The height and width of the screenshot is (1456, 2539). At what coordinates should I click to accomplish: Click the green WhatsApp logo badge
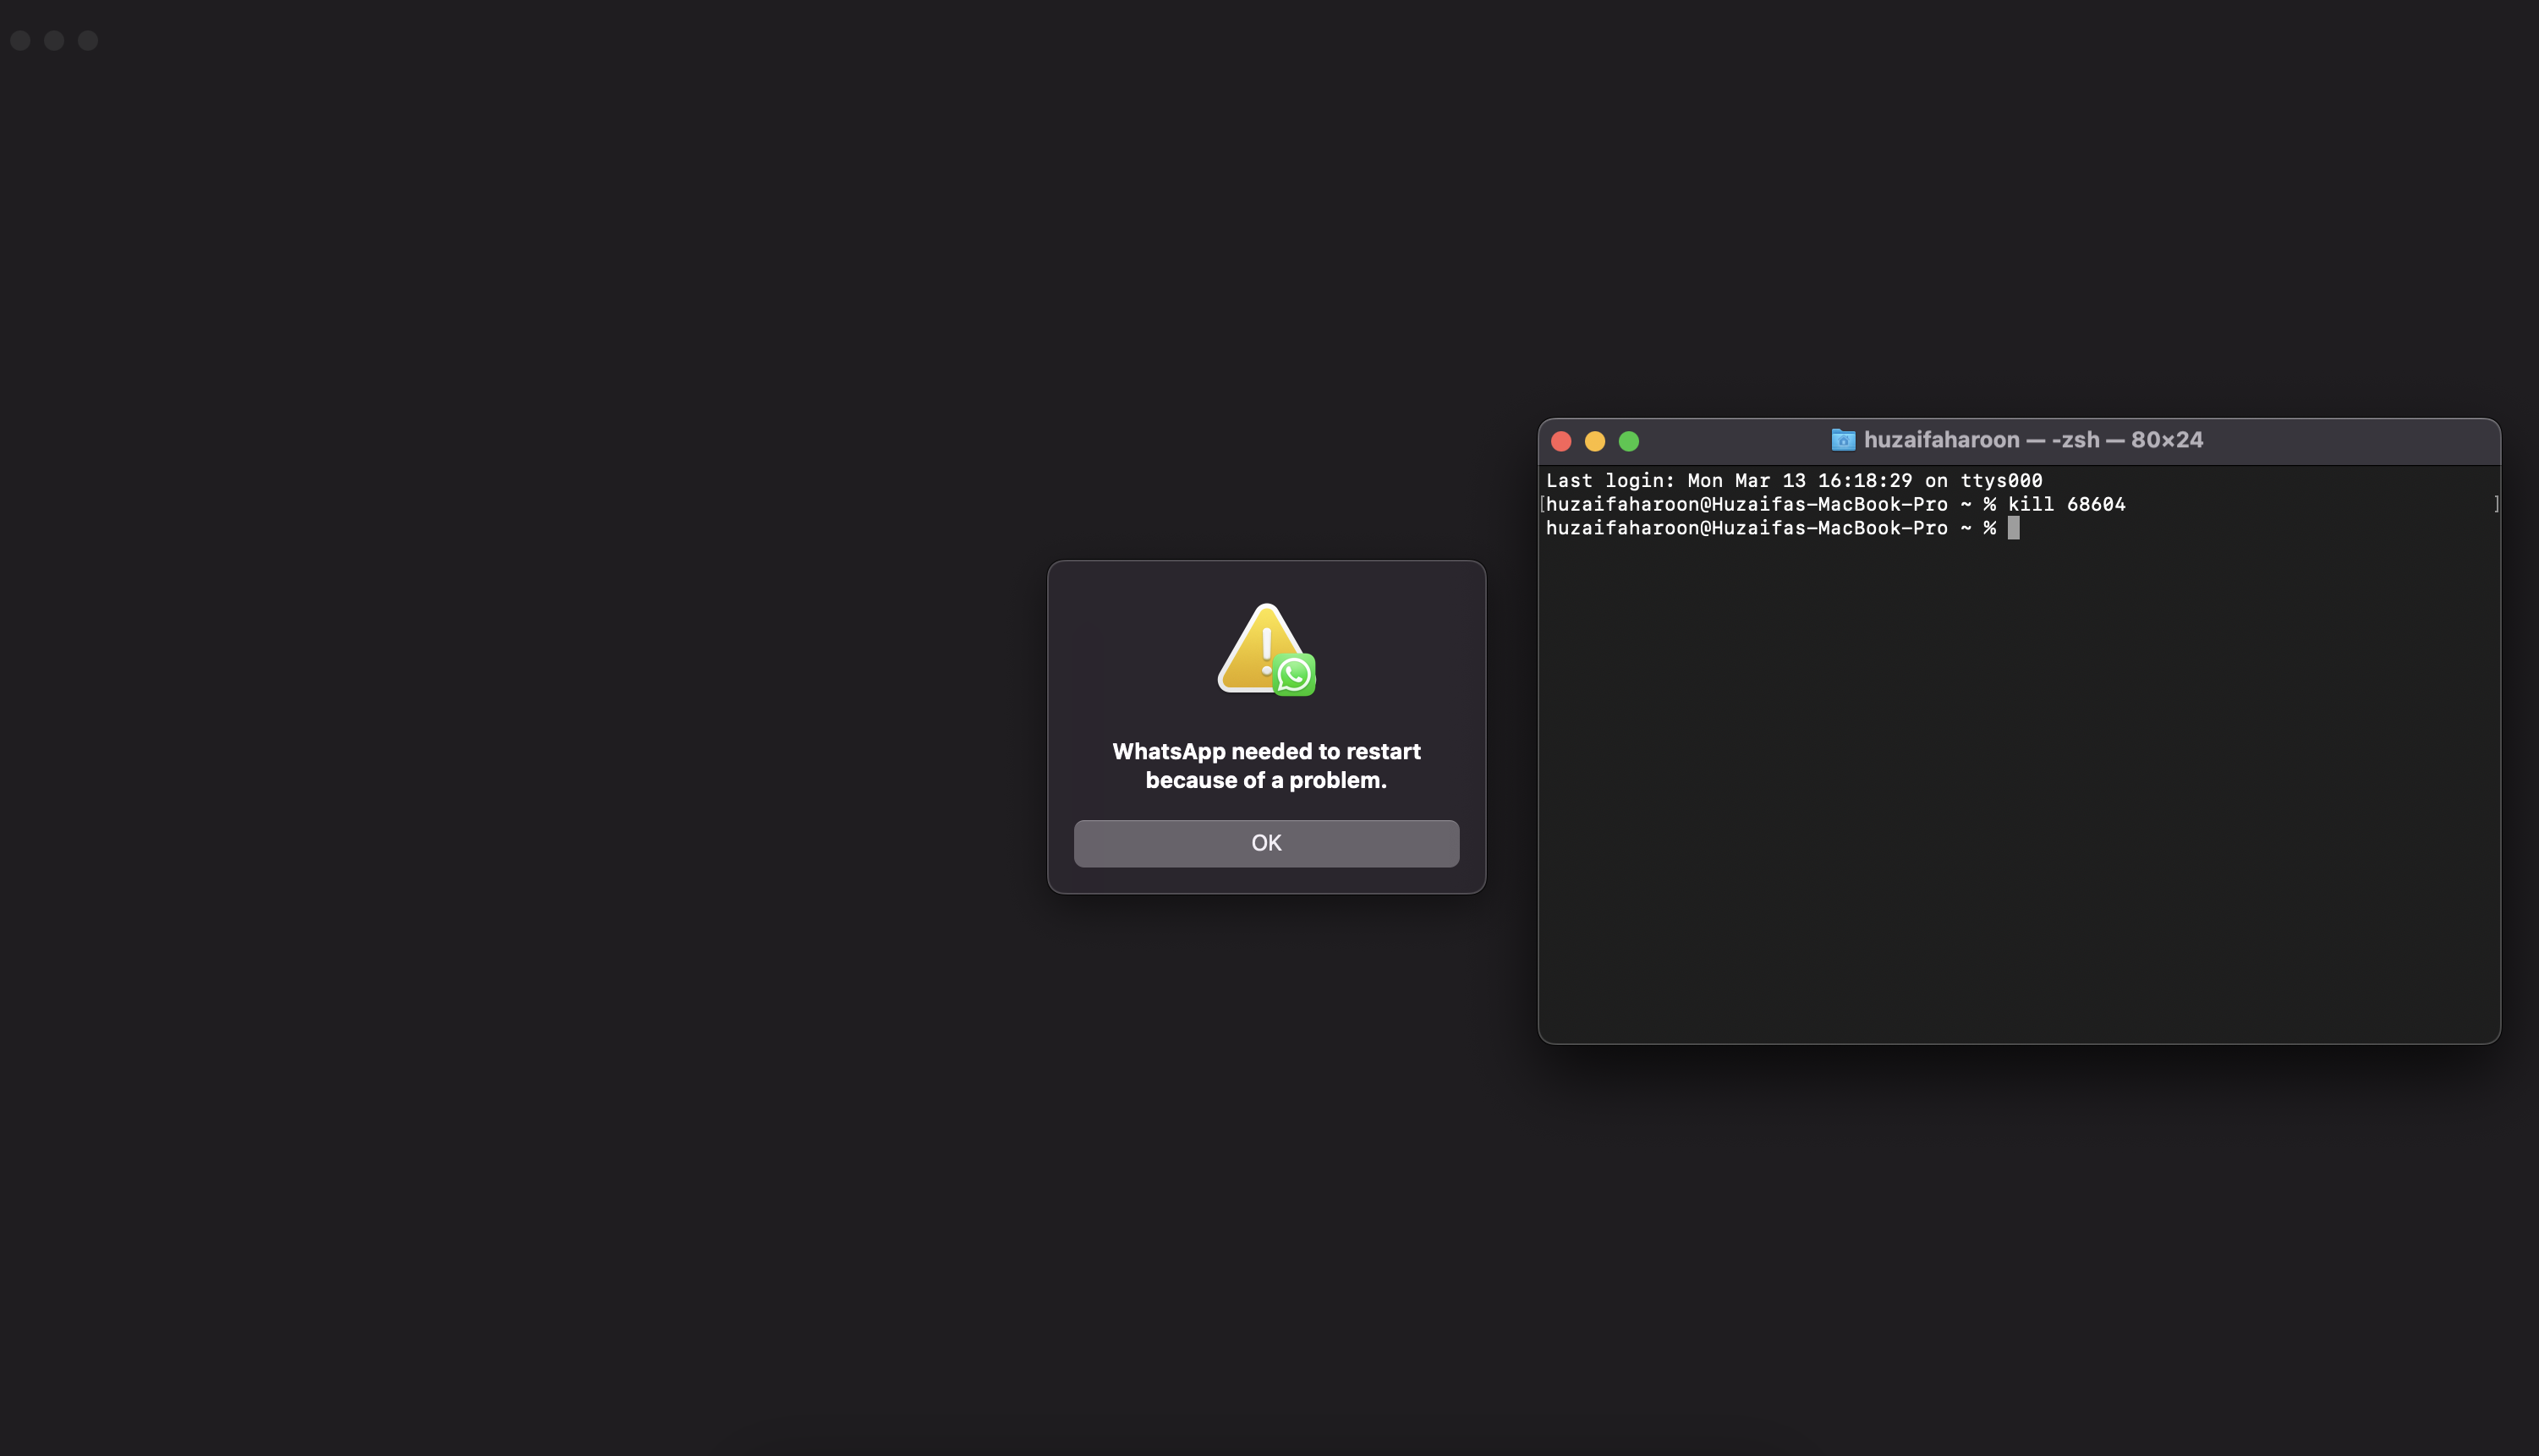click(1294, 675)
